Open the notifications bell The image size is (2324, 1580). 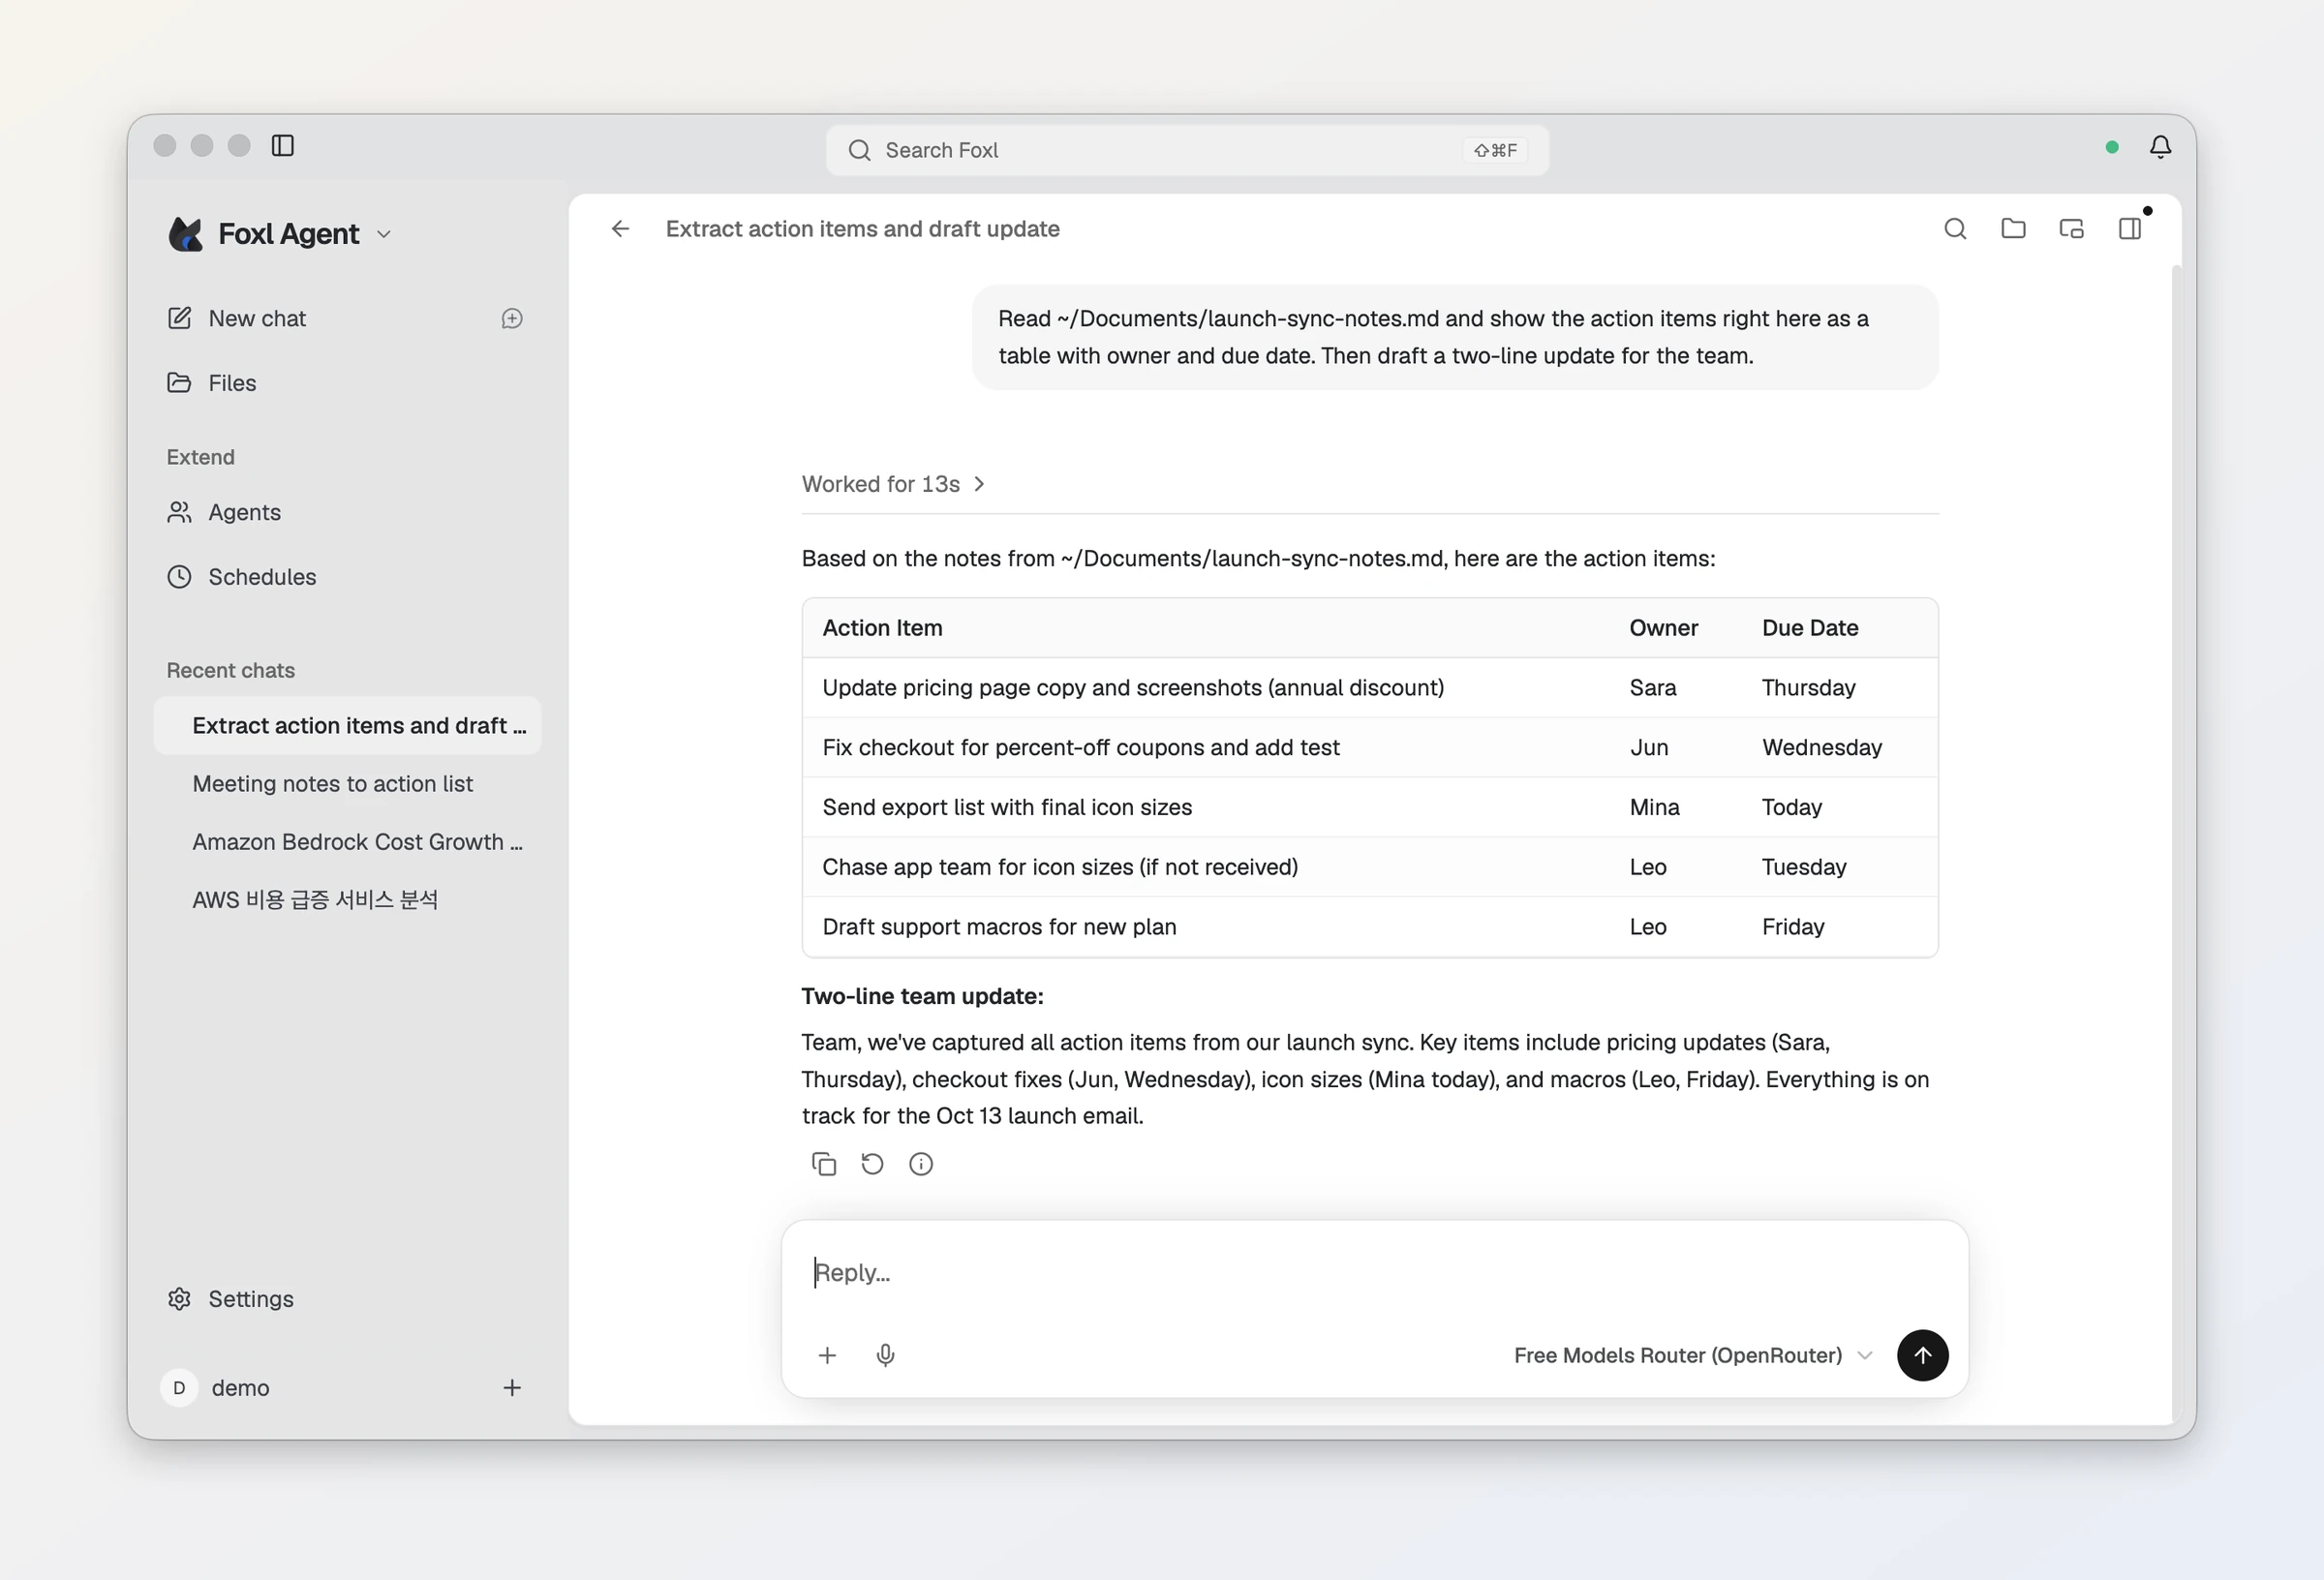click(x=2160, y=147)
